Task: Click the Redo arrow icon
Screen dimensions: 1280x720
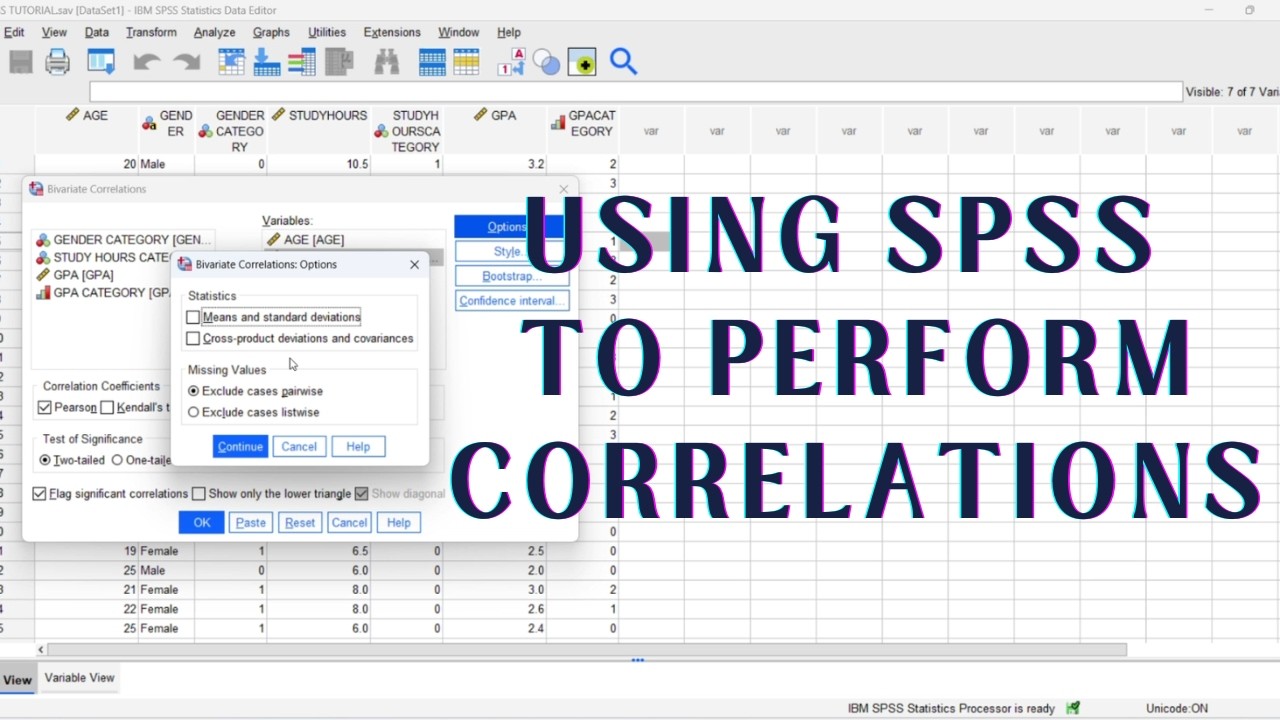Action: tap(187, 62)
